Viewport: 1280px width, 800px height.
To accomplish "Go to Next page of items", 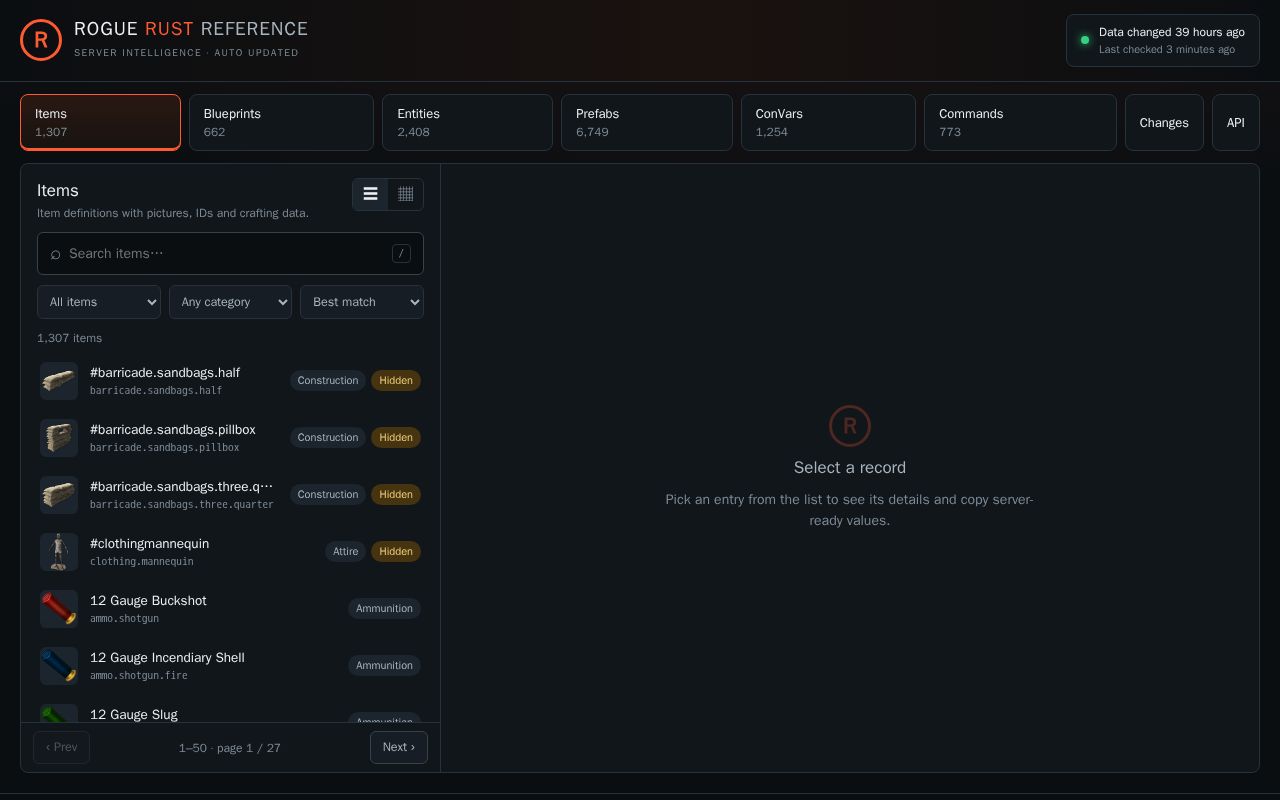I will (399, 747).
